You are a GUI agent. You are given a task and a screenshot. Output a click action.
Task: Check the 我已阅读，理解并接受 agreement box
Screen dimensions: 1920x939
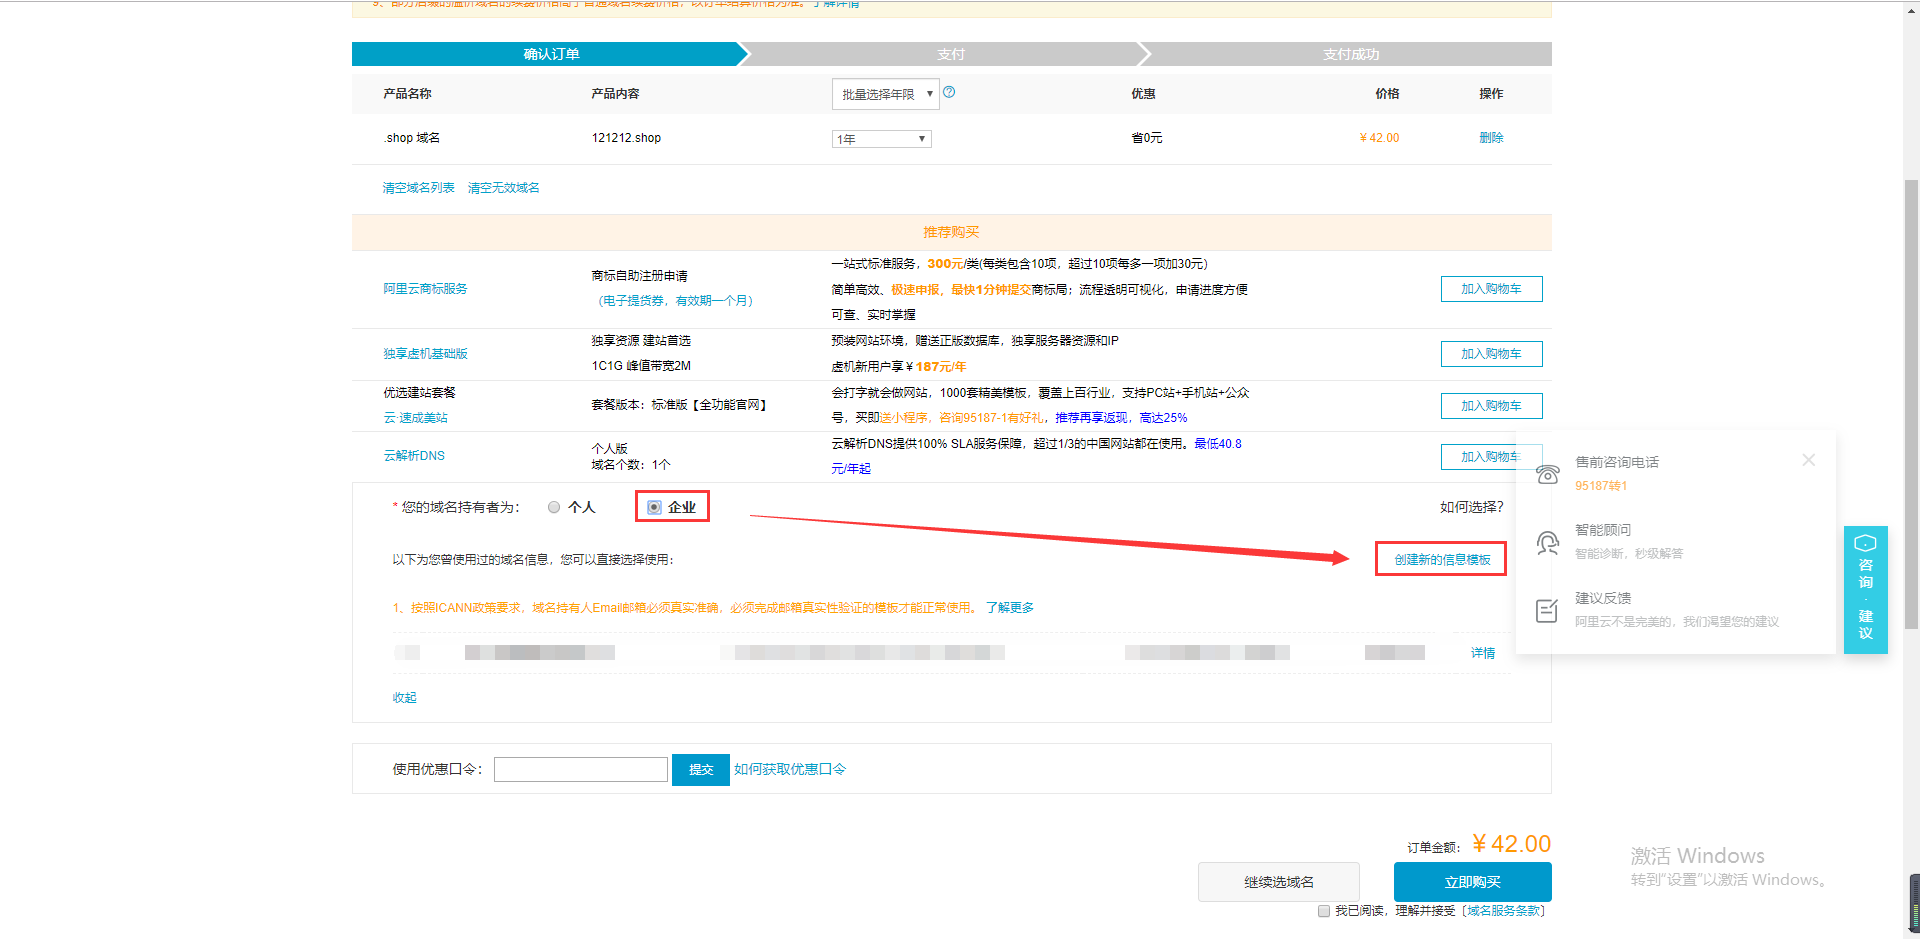(x=1324, y=911)
